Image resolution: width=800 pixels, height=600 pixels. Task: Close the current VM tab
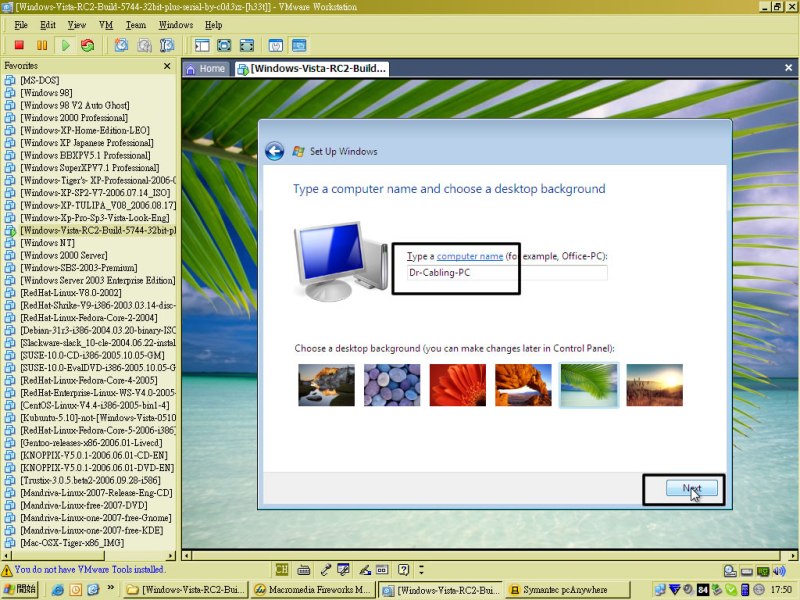click(x=788, y=68)
